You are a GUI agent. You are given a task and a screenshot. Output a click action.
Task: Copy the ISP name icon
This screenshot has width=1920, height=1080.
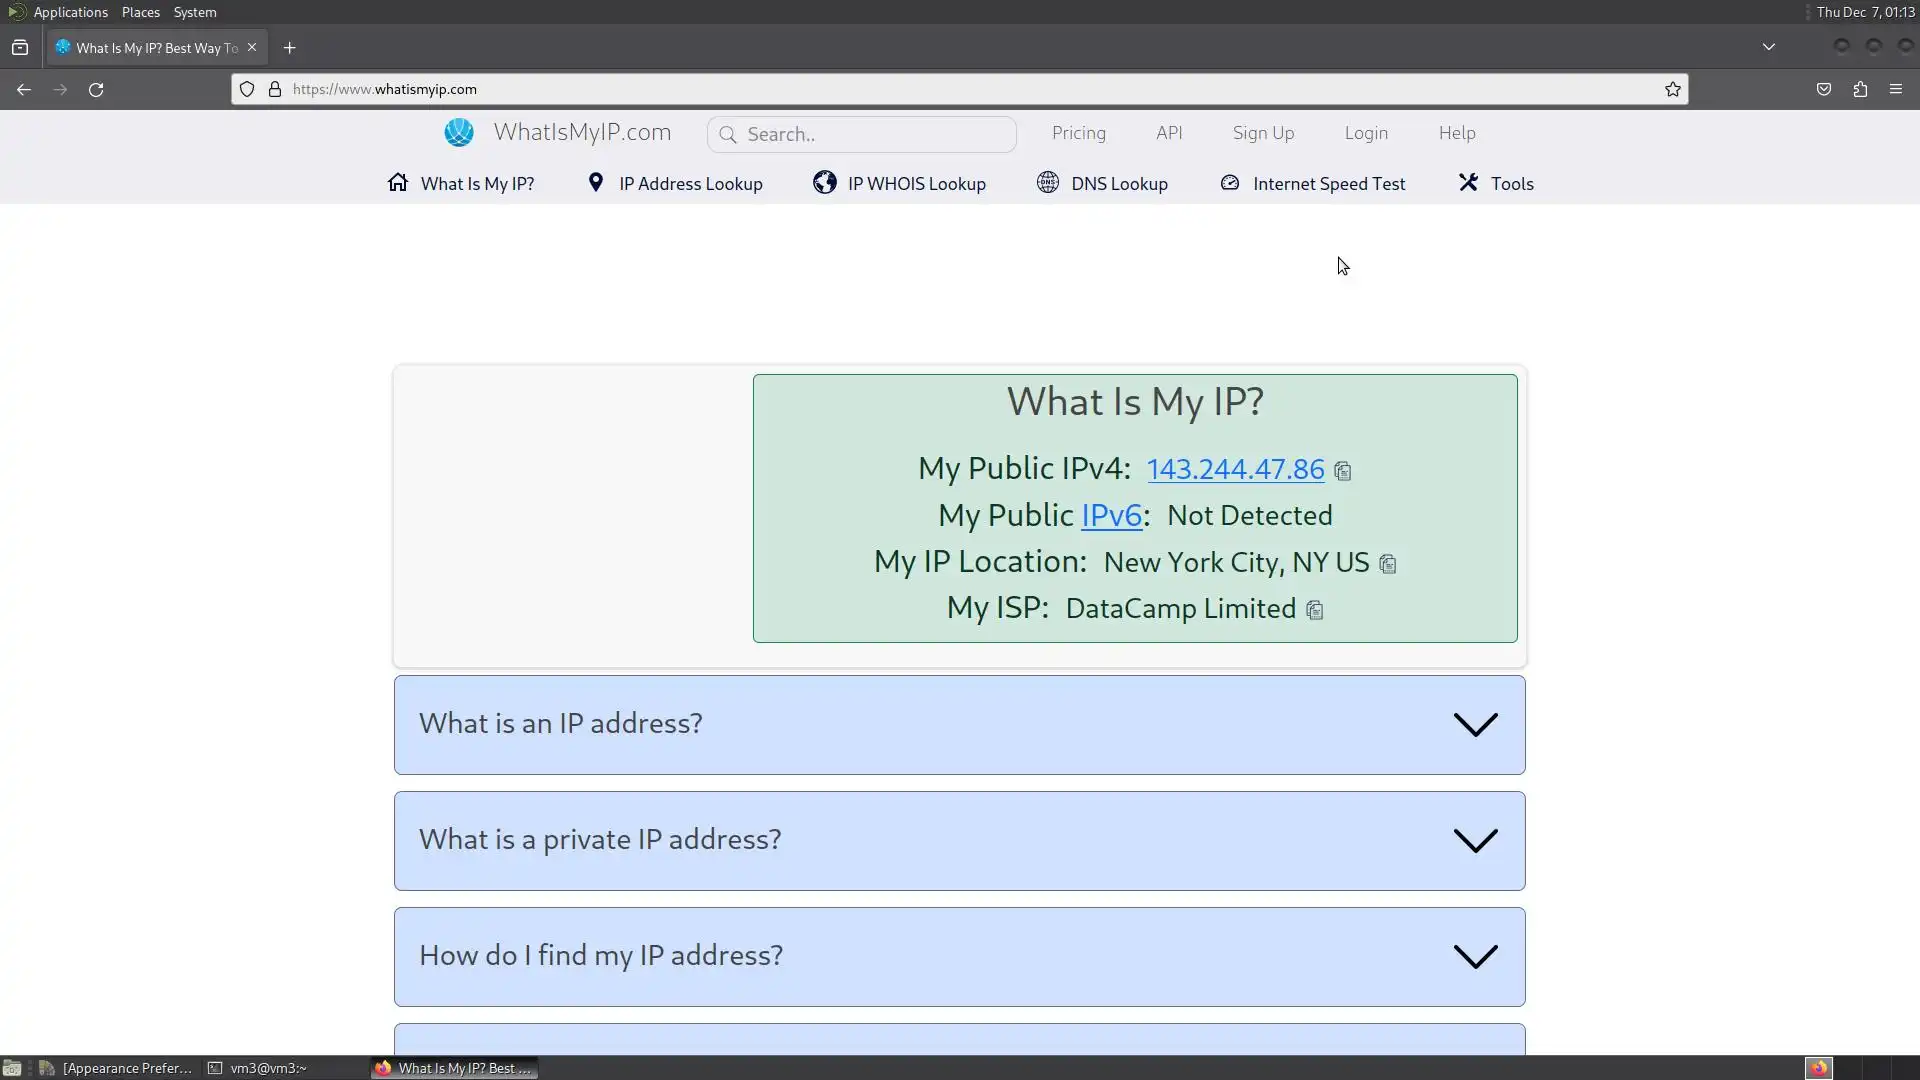[1314, 610]
